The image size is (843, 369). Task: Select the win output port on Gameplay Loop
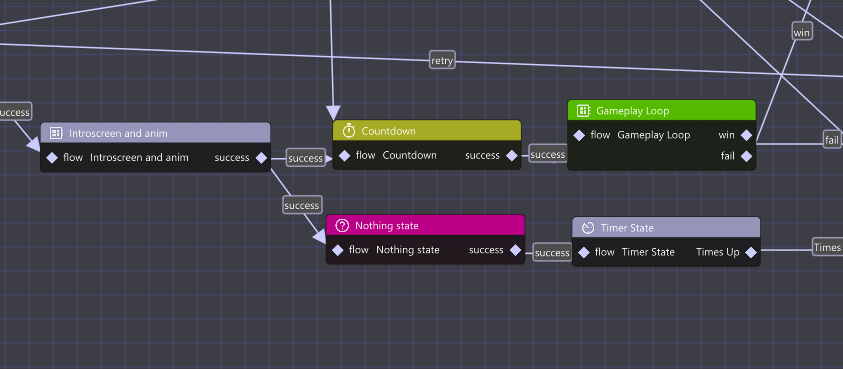tap(746, 135)
